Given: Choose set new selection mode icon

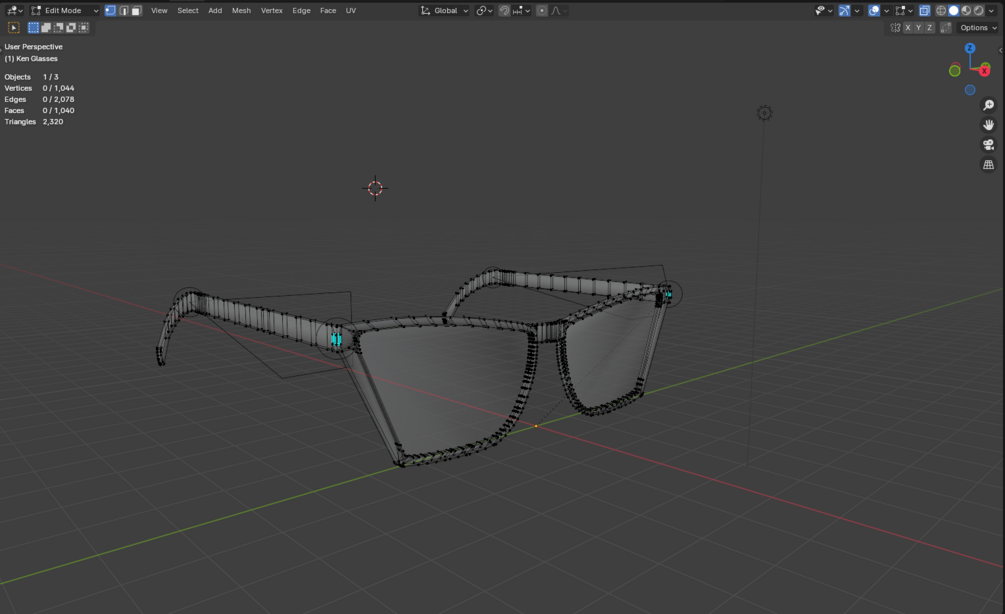Looking at the screenshot, I should pyautogui.click(x=33, y=28).
